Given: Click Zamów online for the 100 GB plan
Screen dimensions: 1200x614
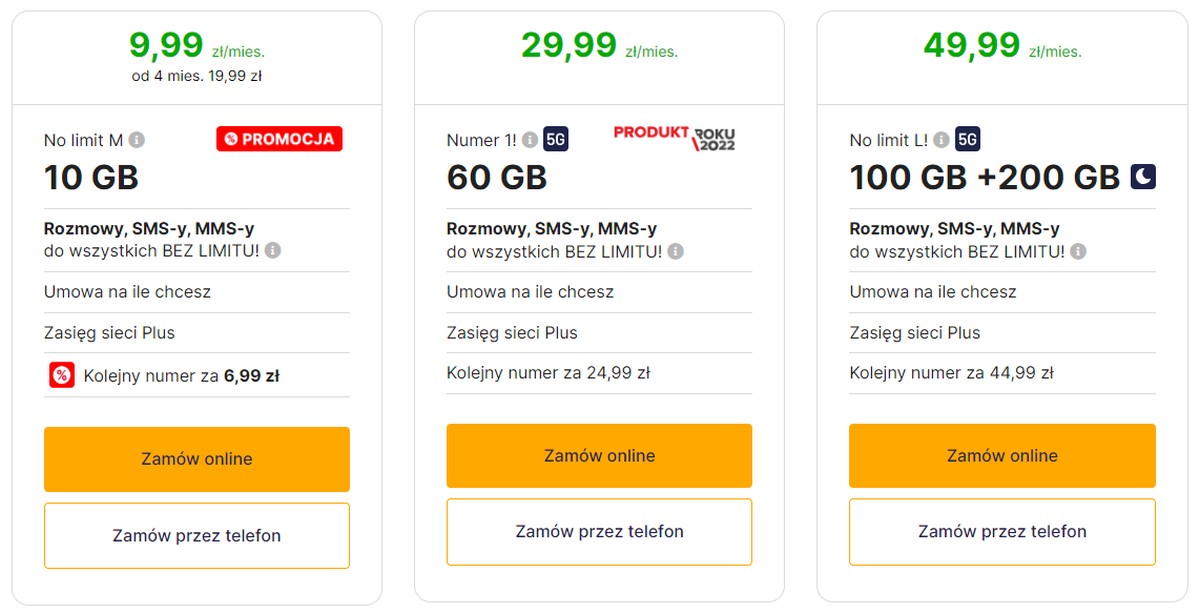Looking at the screenshot, I should (1002, 455).
